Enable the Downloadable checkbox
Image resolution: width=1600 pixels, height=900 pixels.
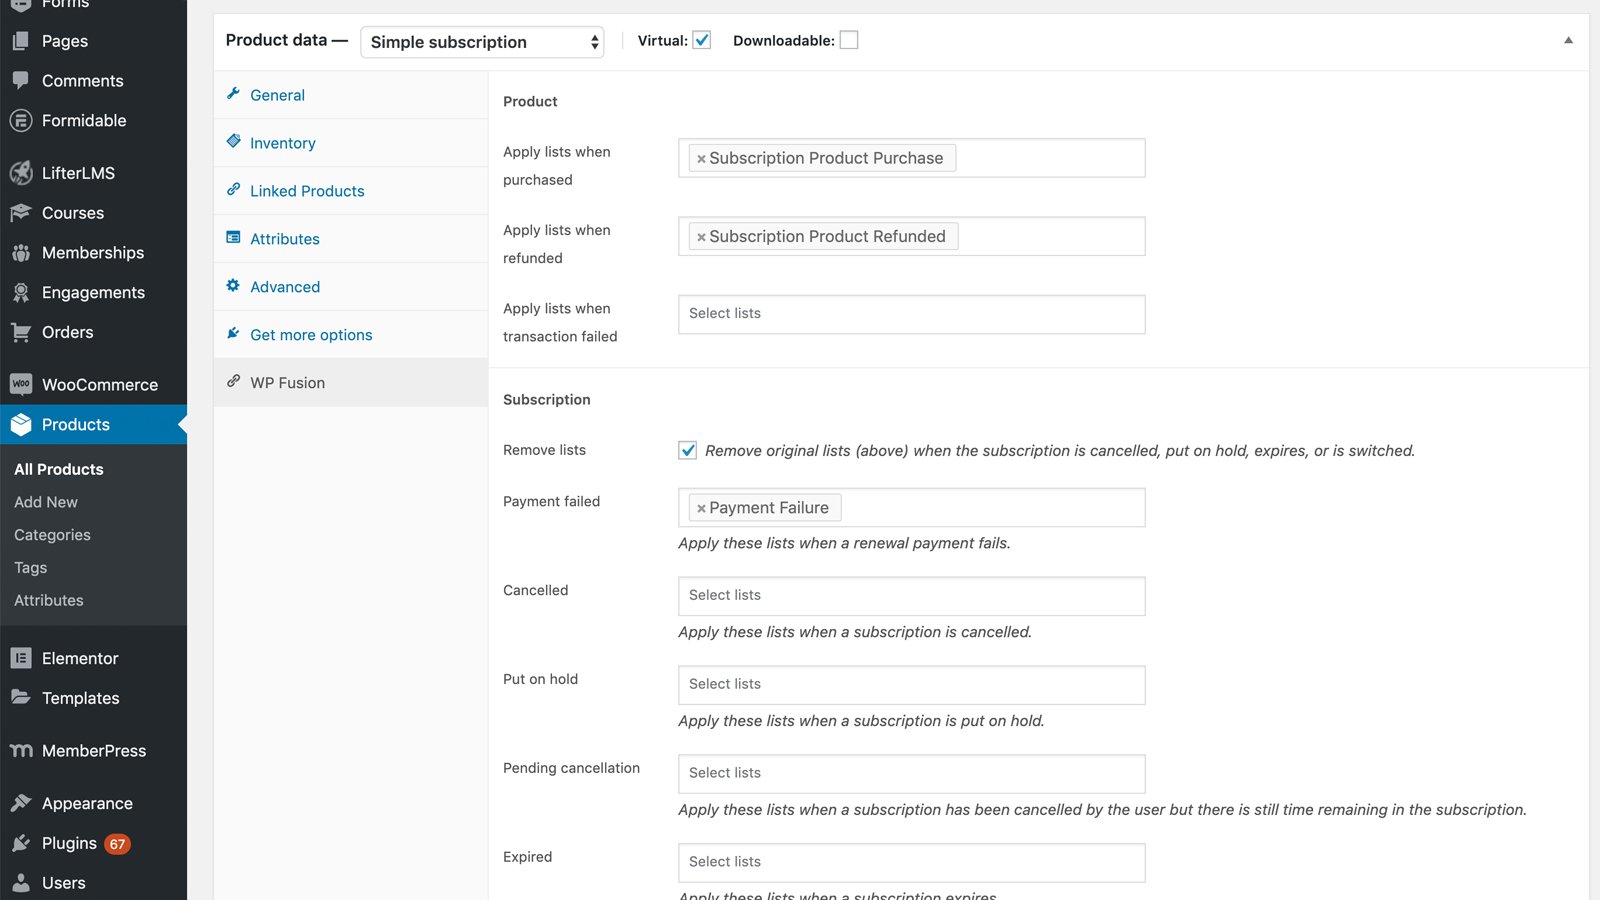(x=849, y=39)
